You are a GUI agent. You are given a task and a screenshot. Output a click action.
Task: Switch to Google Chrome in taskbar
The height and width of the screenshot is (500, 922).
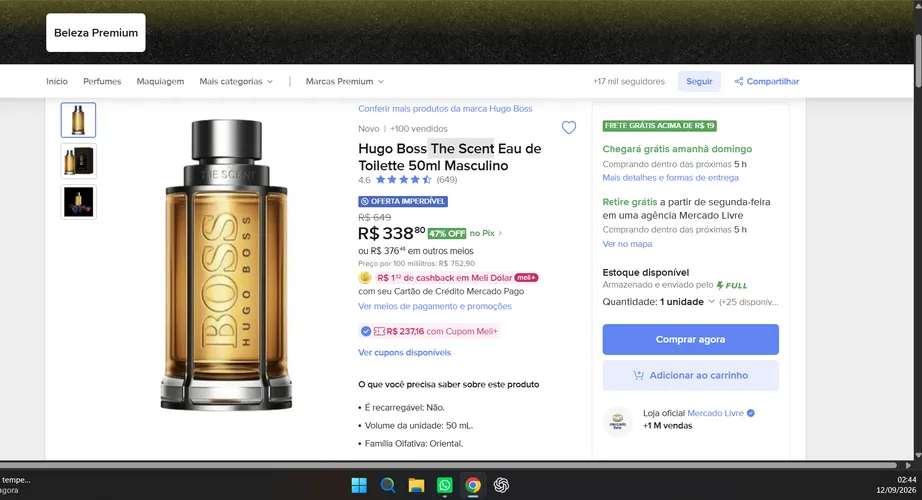pyautogui.click(x=473, y=485)
